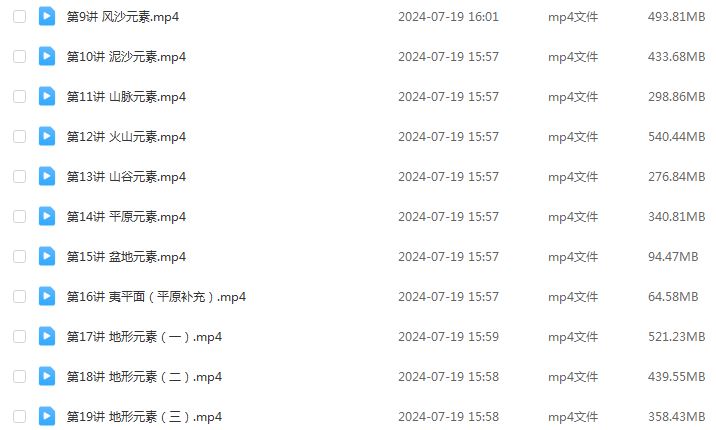Mark the checkbox for 第17讲 地形元素（一）.mp4
The height and width of the screenshot is (430, 716).
(19, 336)
